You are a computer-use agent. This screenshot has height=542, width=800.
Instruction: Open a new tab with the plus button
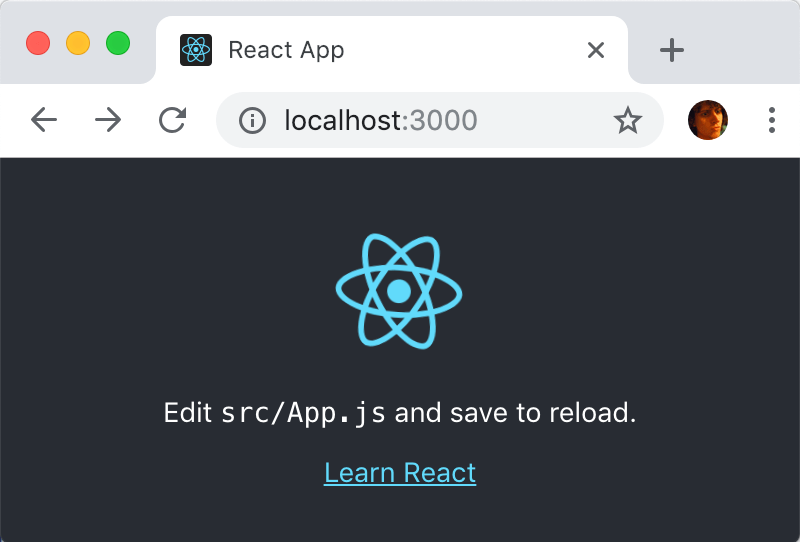pyautogui.click(x=671, y=50)
